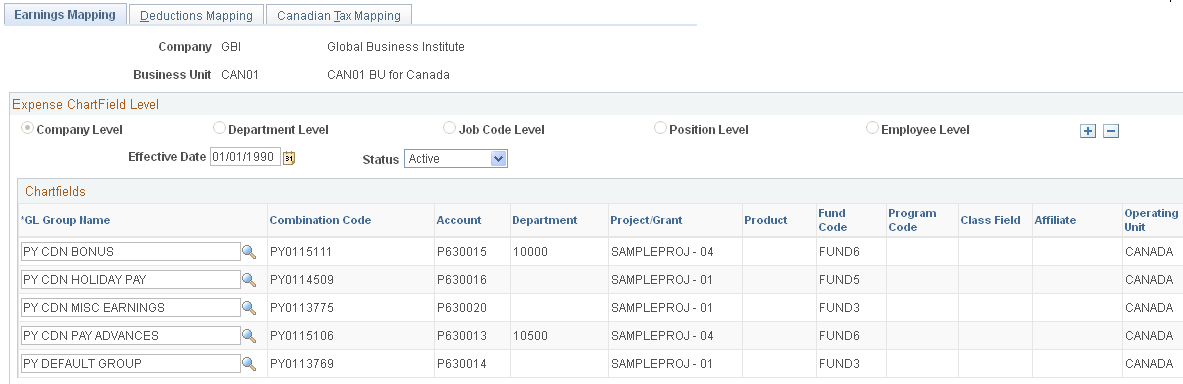Click FUND5 in Fund Code column

click(x=839, y=280)
